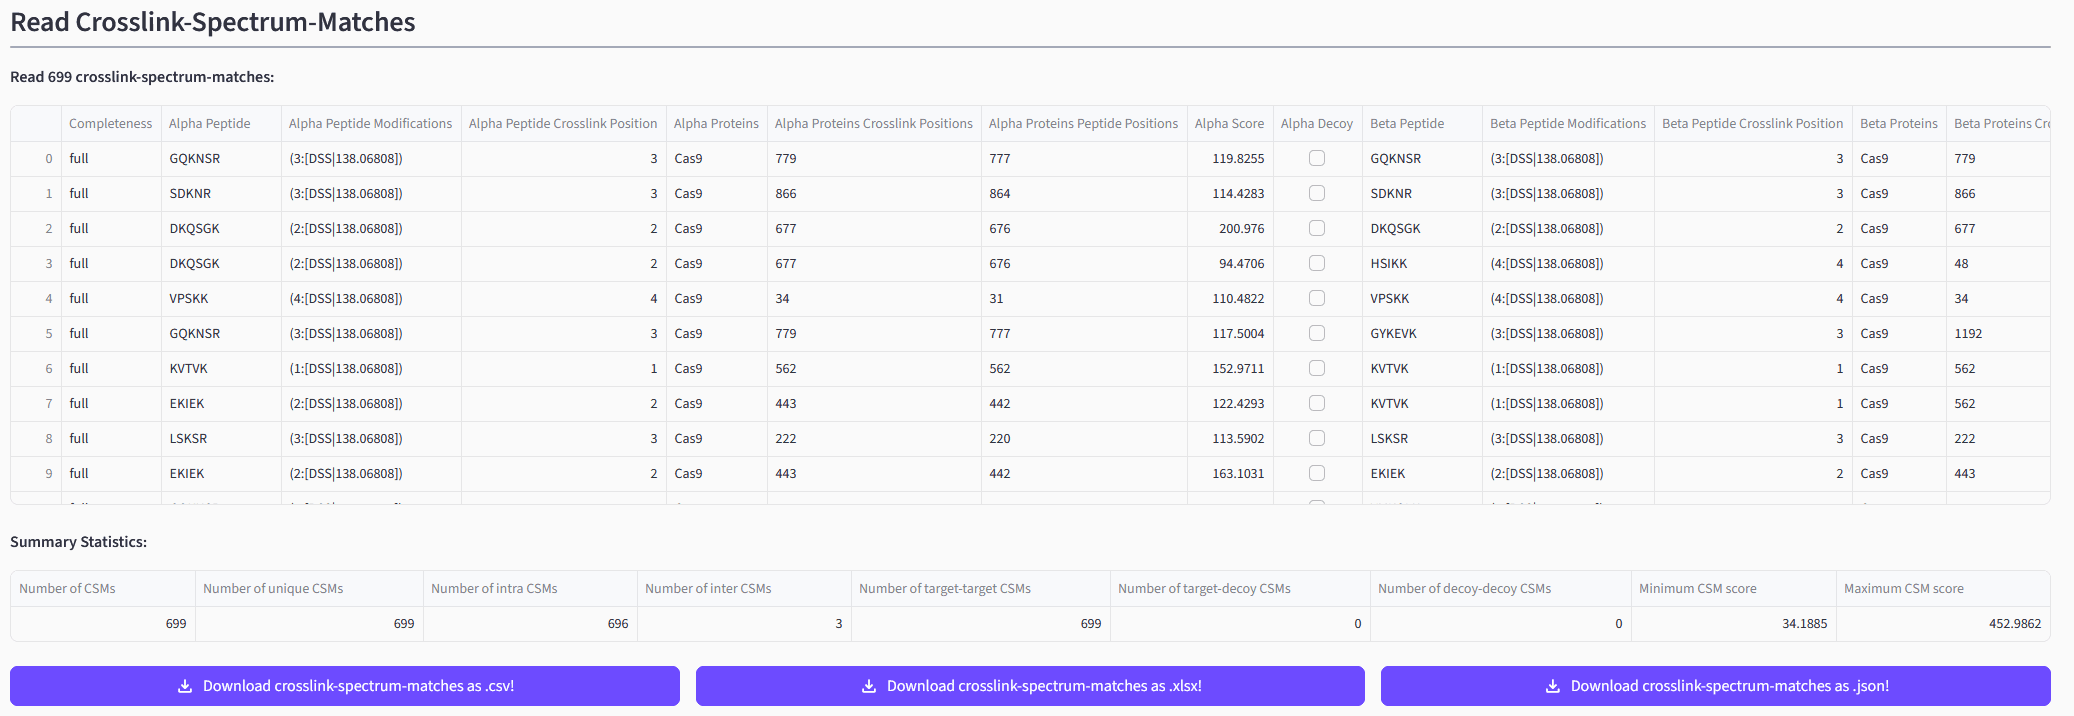Click the download icon on the .xlsx button
Viewport: 2074px width, 716px height.
(x=869, y=686)
